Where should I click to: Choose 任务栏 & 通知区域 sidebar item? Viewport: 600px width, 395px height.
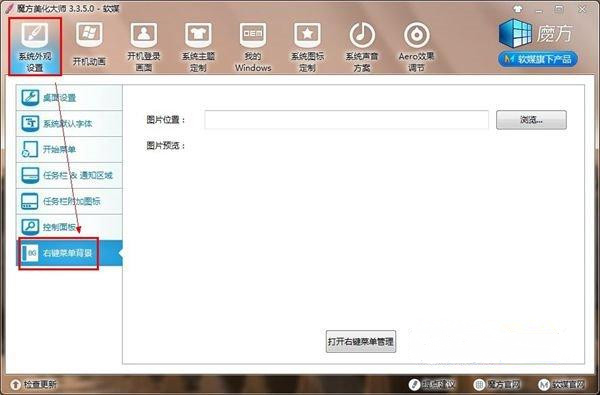pyautogui.click(x=69, y=175)
